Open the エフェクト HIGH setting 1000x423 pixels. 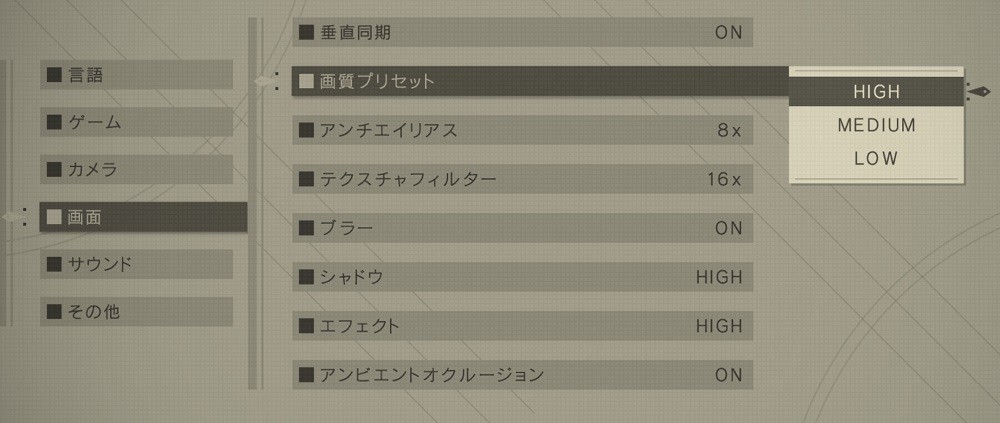coord(522,326)
